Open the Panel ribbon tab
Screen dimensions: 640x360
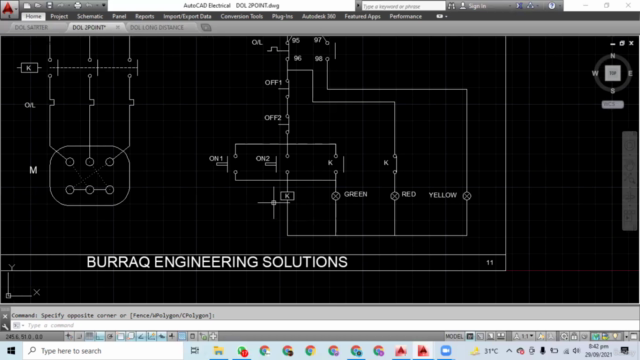point(119,16)
